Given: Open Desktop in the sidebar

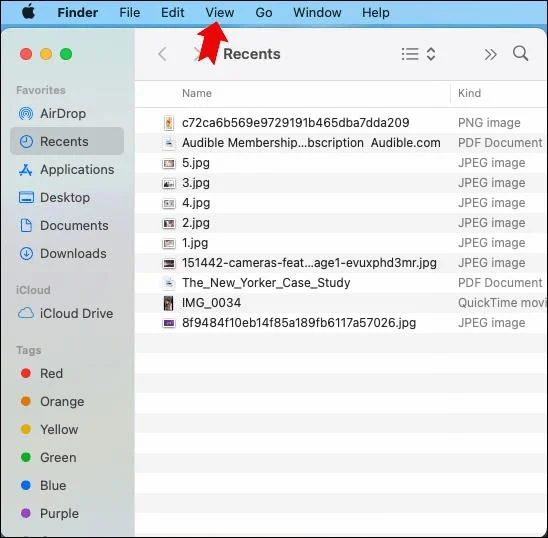Looking at the screenshot, I should [67, 198].
